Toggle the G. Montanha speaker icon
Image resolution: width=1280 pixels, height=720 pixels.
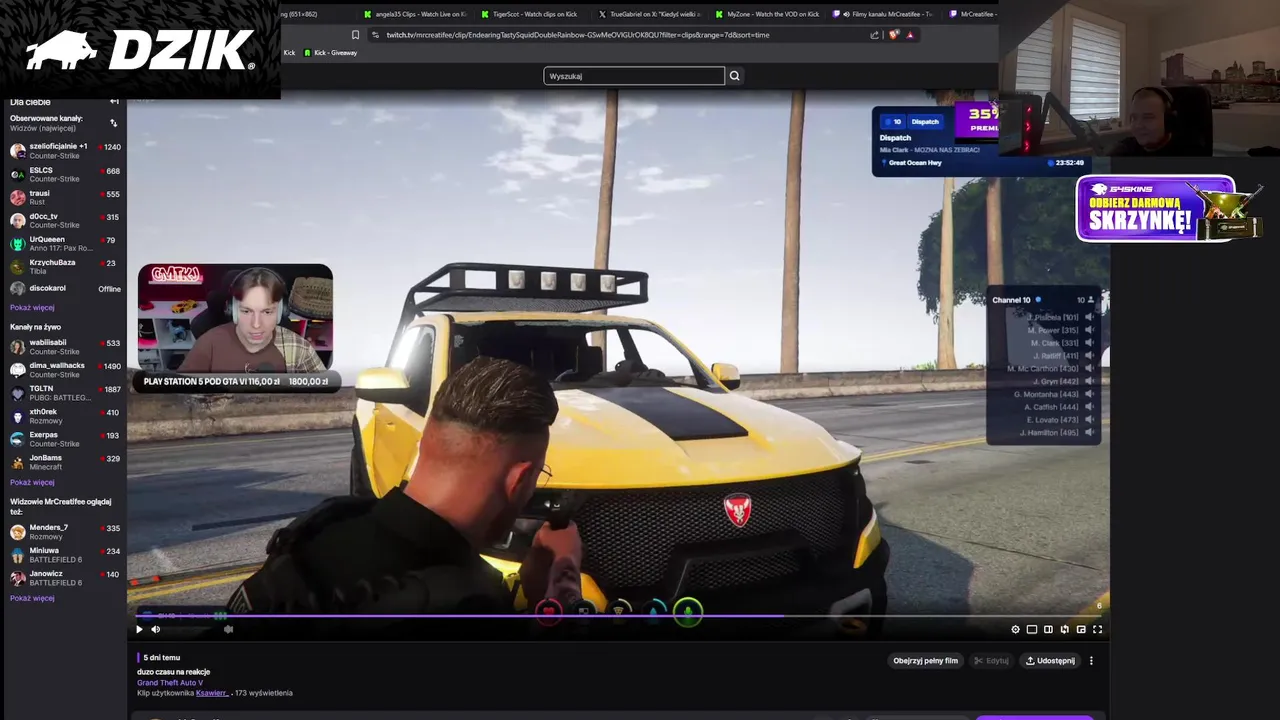tap(1089, 394)
